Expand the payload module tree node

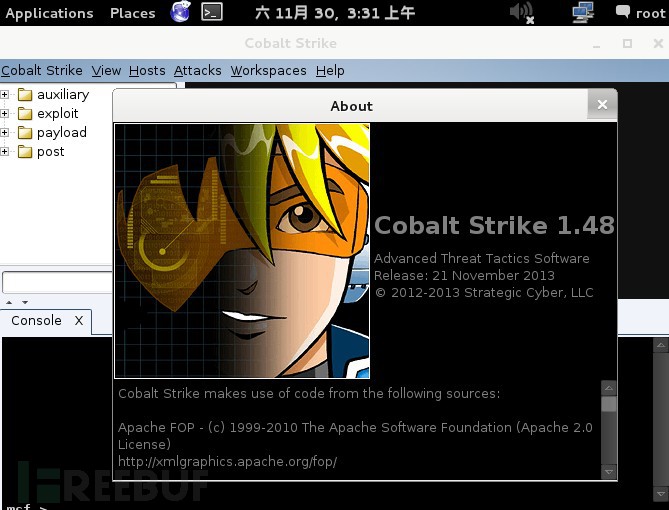coord(5,132)
